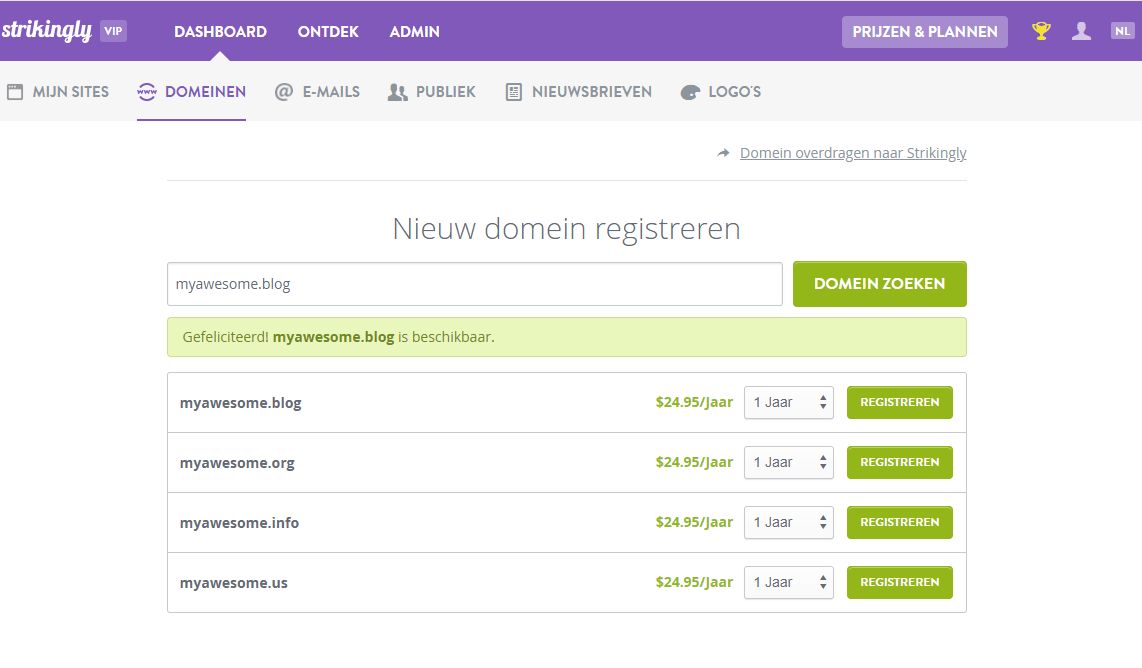Click the NL language badge
Screen dimensions: 1142x668
(x=1121, y=31)
